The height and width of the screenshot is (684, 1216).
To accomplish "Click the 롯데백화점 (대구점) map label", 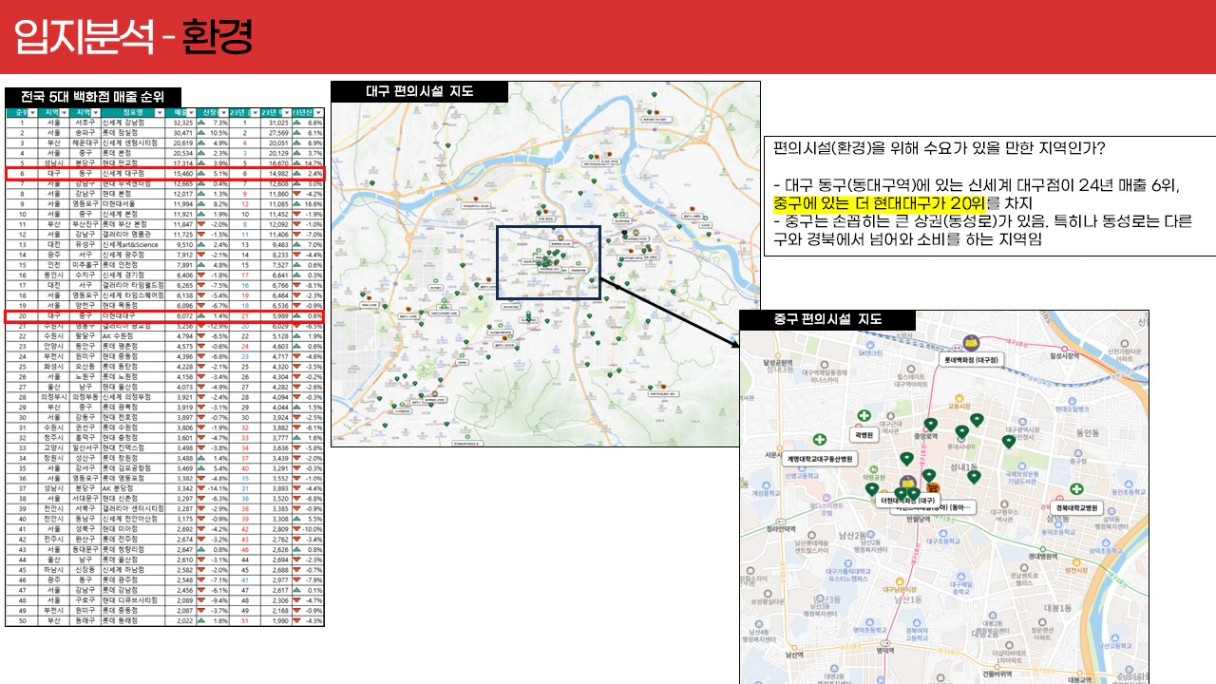I will 973,359.
